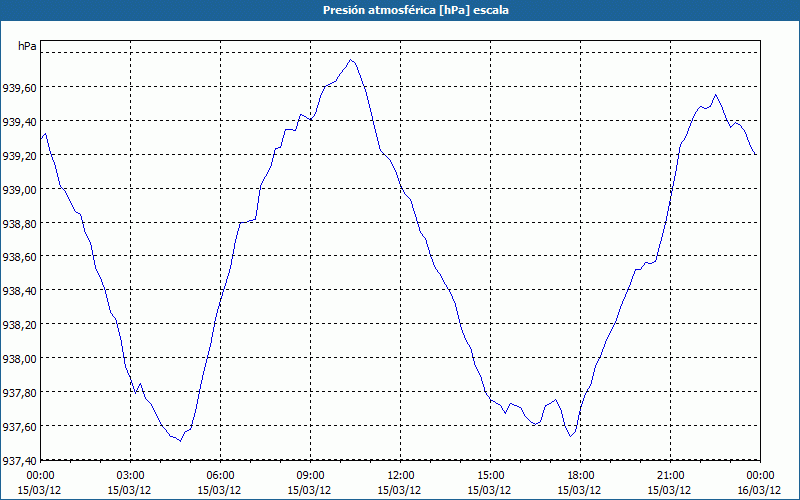Select the 937,80 y-axis value
Viewport: 800px width, 500px height.
click(x=19, y=392)
